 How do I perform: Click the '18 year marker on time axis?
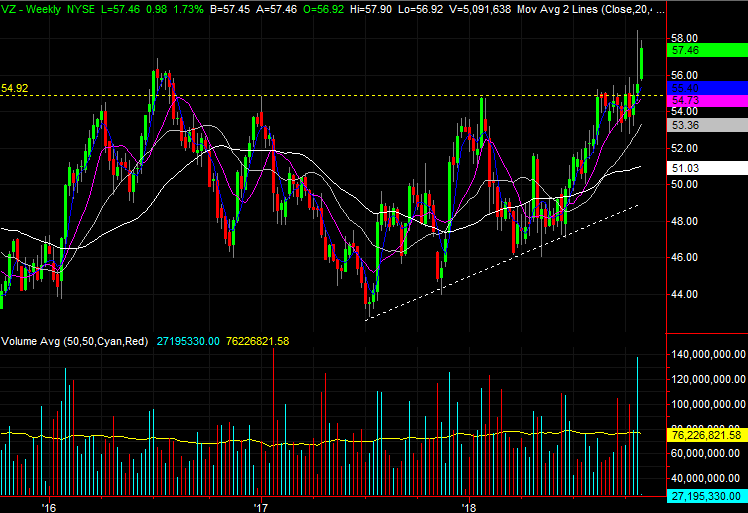469,507
